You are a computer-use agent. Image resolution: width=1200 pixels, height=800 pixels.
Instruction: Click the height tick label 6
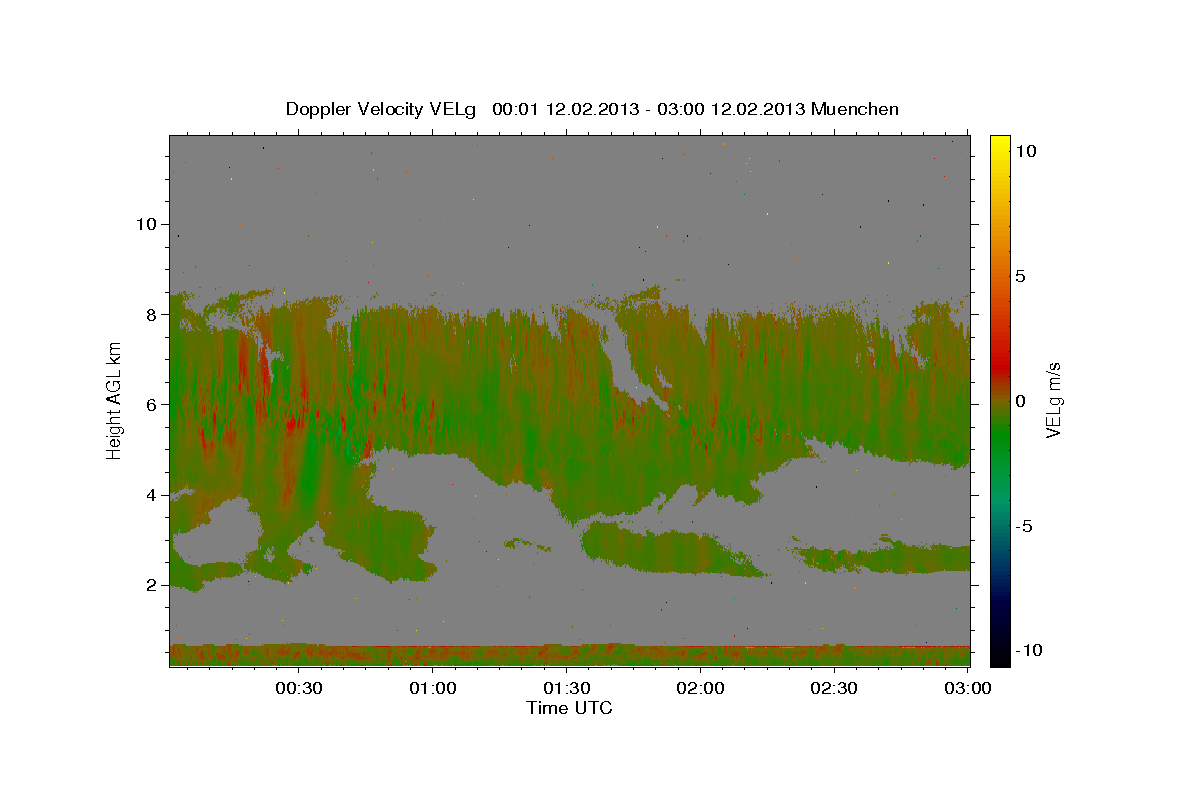150,405
